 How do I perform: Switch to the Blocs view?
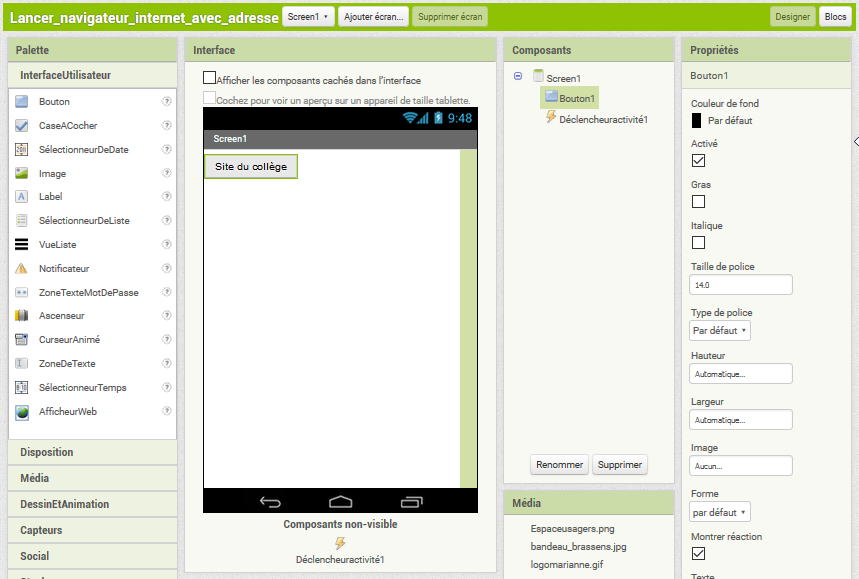point(834,17)
